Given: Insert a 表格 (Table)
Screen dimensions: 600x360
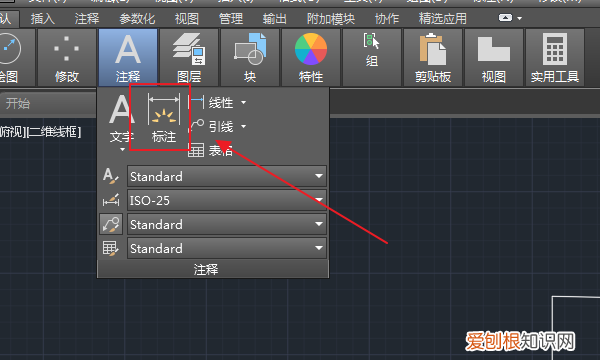Looking at the screenshot, I should coord(210,150).
